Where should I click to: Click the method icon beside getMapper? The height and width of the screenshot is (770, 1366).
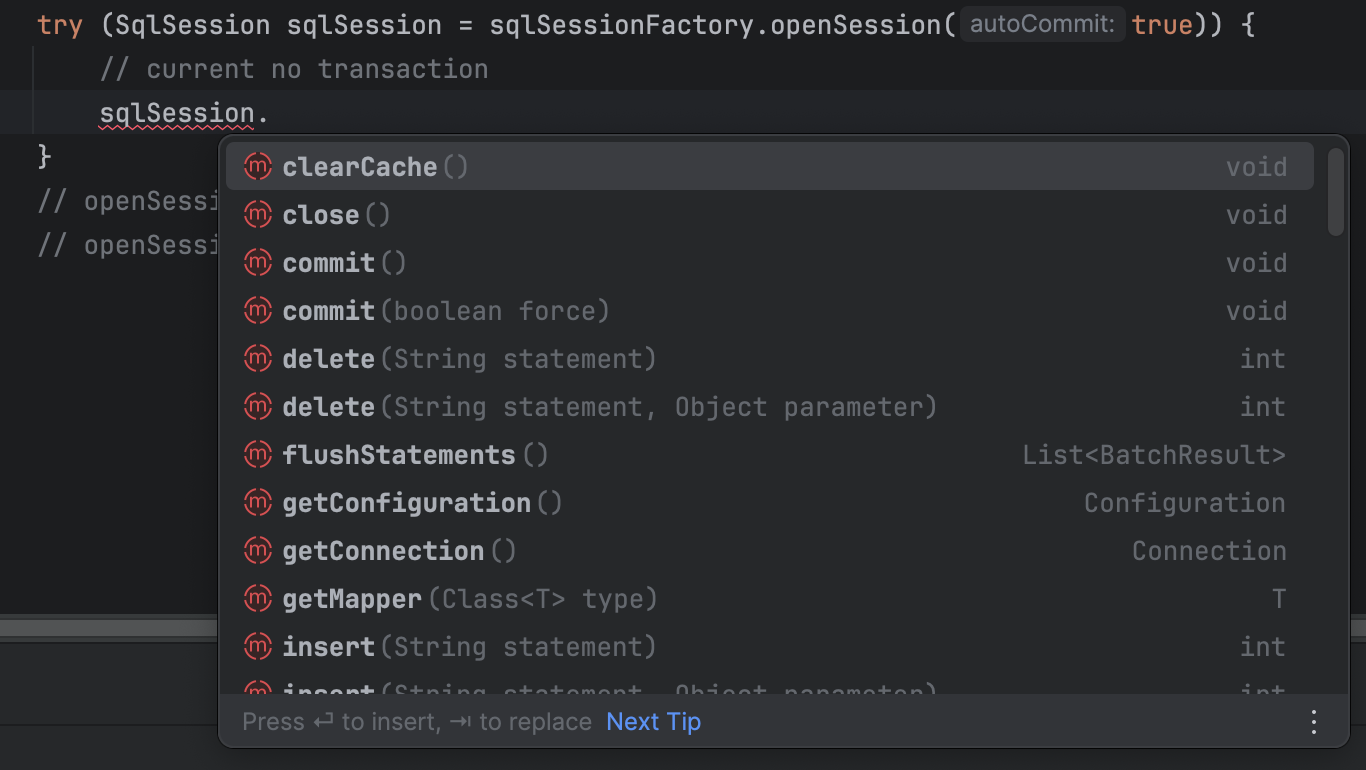pos(258,598)
